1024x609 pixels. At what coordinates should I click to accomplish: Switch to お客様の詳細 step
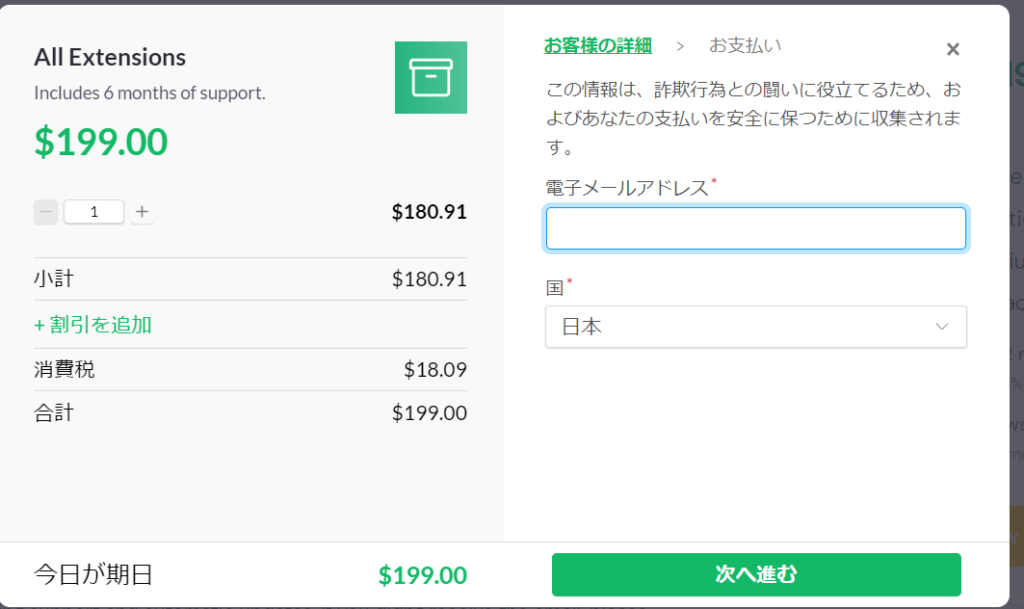(598, 45)
